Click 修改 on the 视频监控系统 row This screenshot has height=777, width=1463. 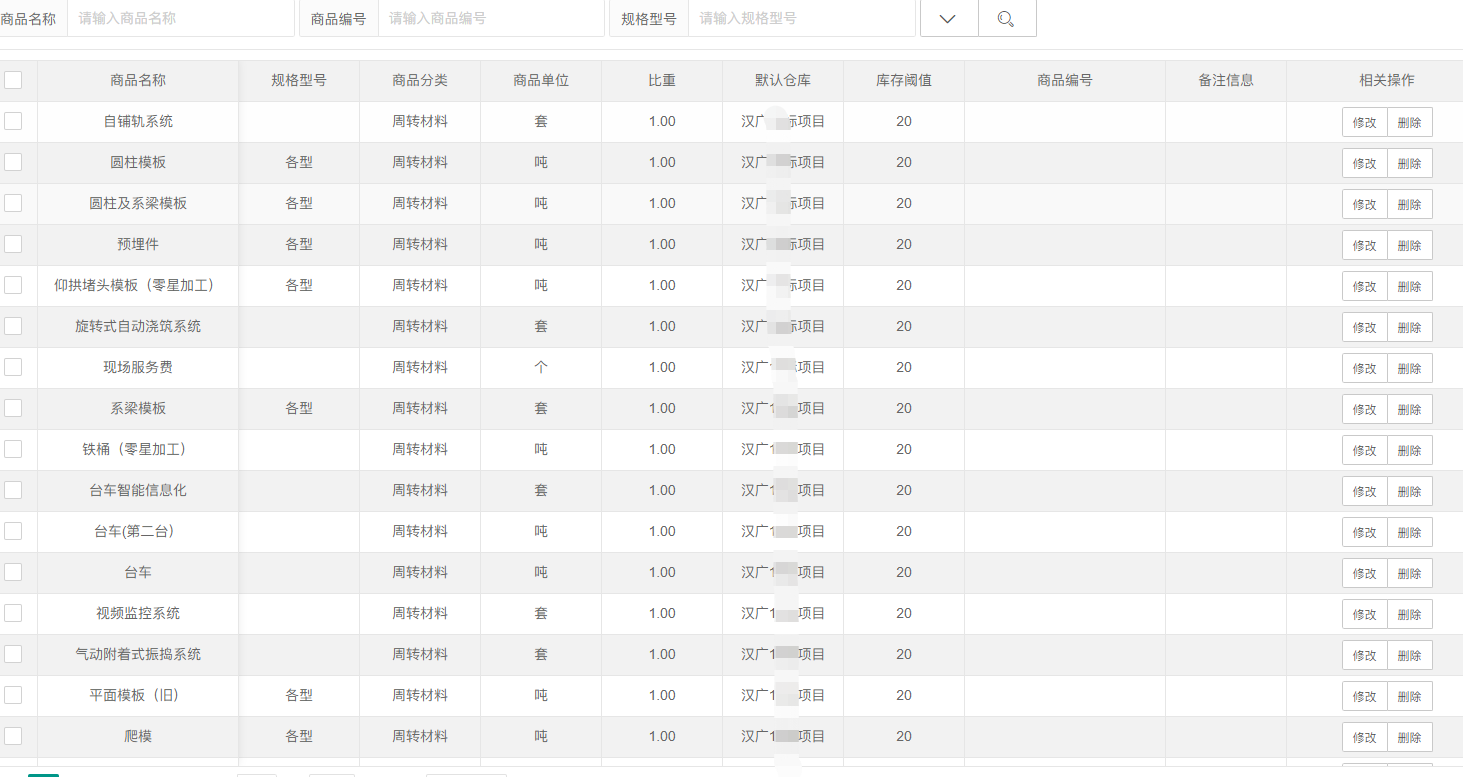tap(1364, 613)
